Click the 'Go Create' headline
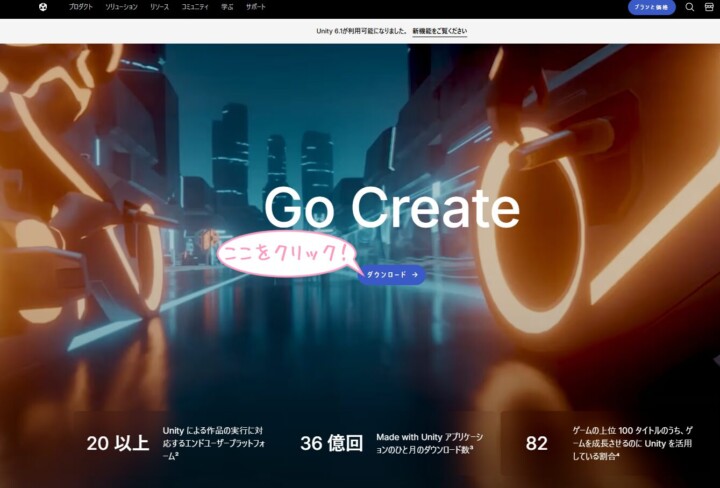 pos(392,208)
